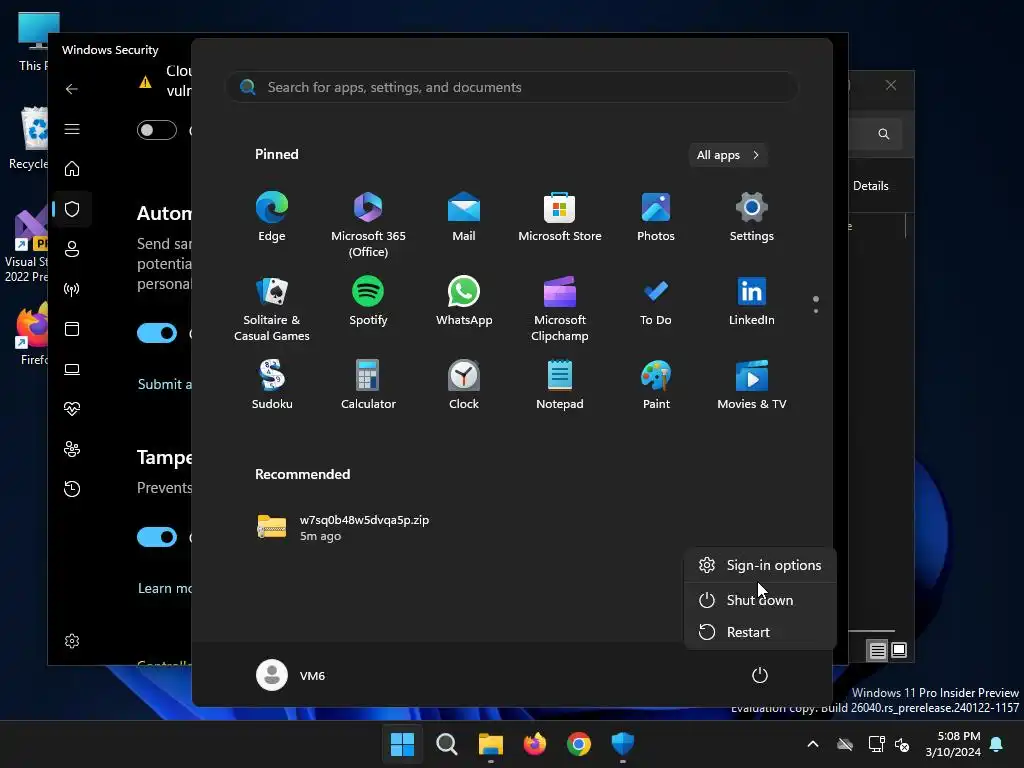This screenshot has width=1024, height=768.
Task: Click the muted volume tray icon
Action: tap(902, 744)
